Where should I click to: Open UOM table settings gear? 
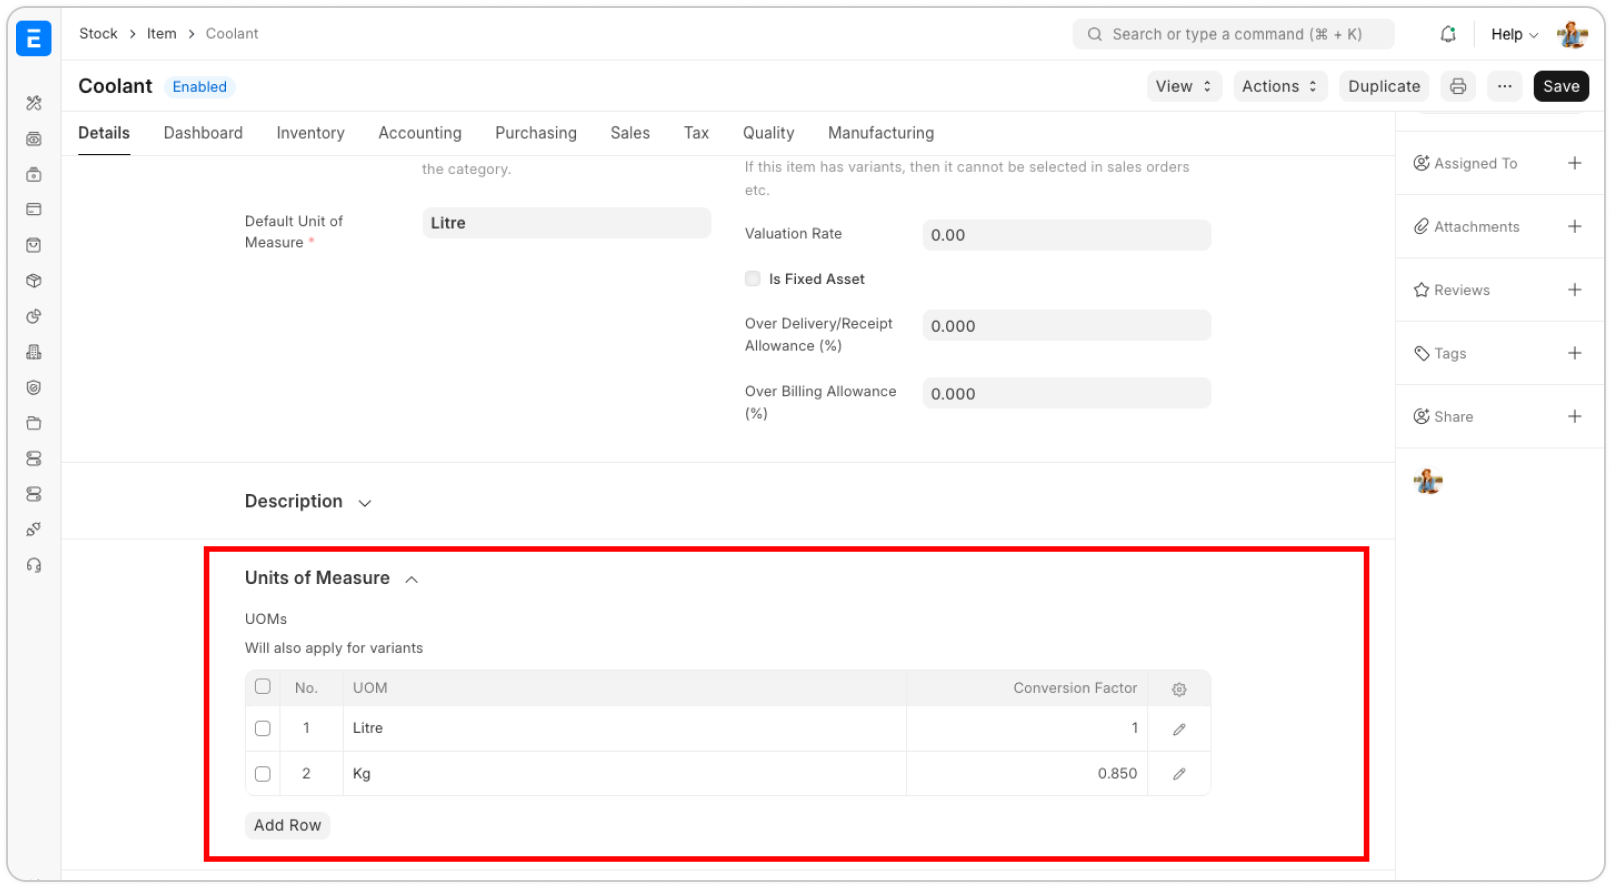coord(1179,689)
